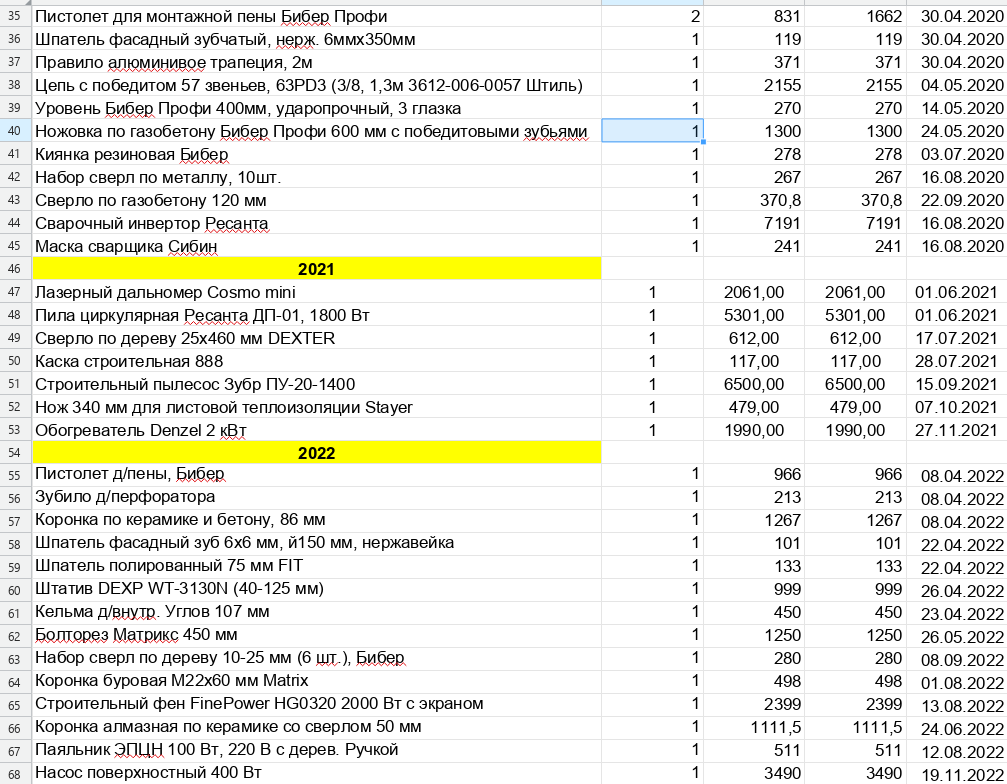1007x784 pixels.
Task: Select cell 'Сверло по газобетону 120 мм'
Action: [x=317, y=200]
